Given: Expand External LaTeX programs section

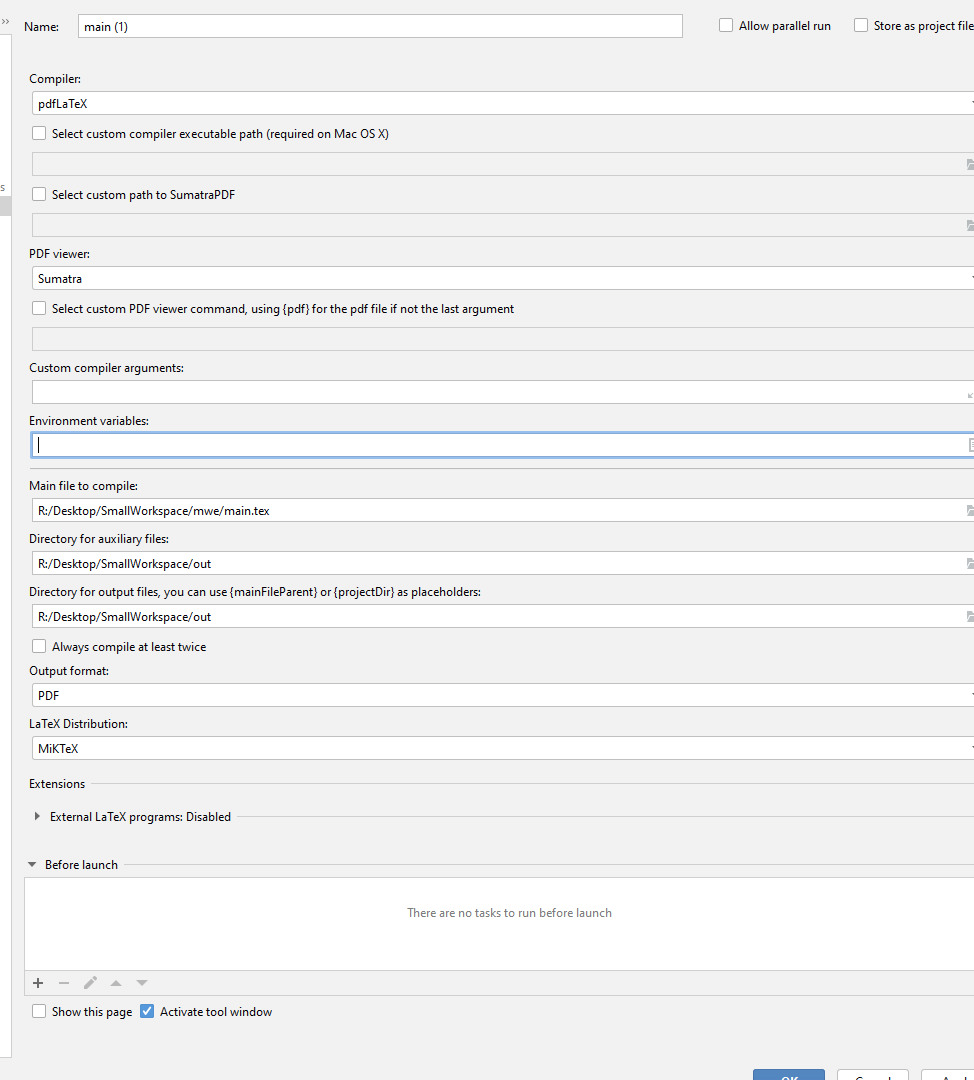Looking at the screenshot, I should click(37, 816).
